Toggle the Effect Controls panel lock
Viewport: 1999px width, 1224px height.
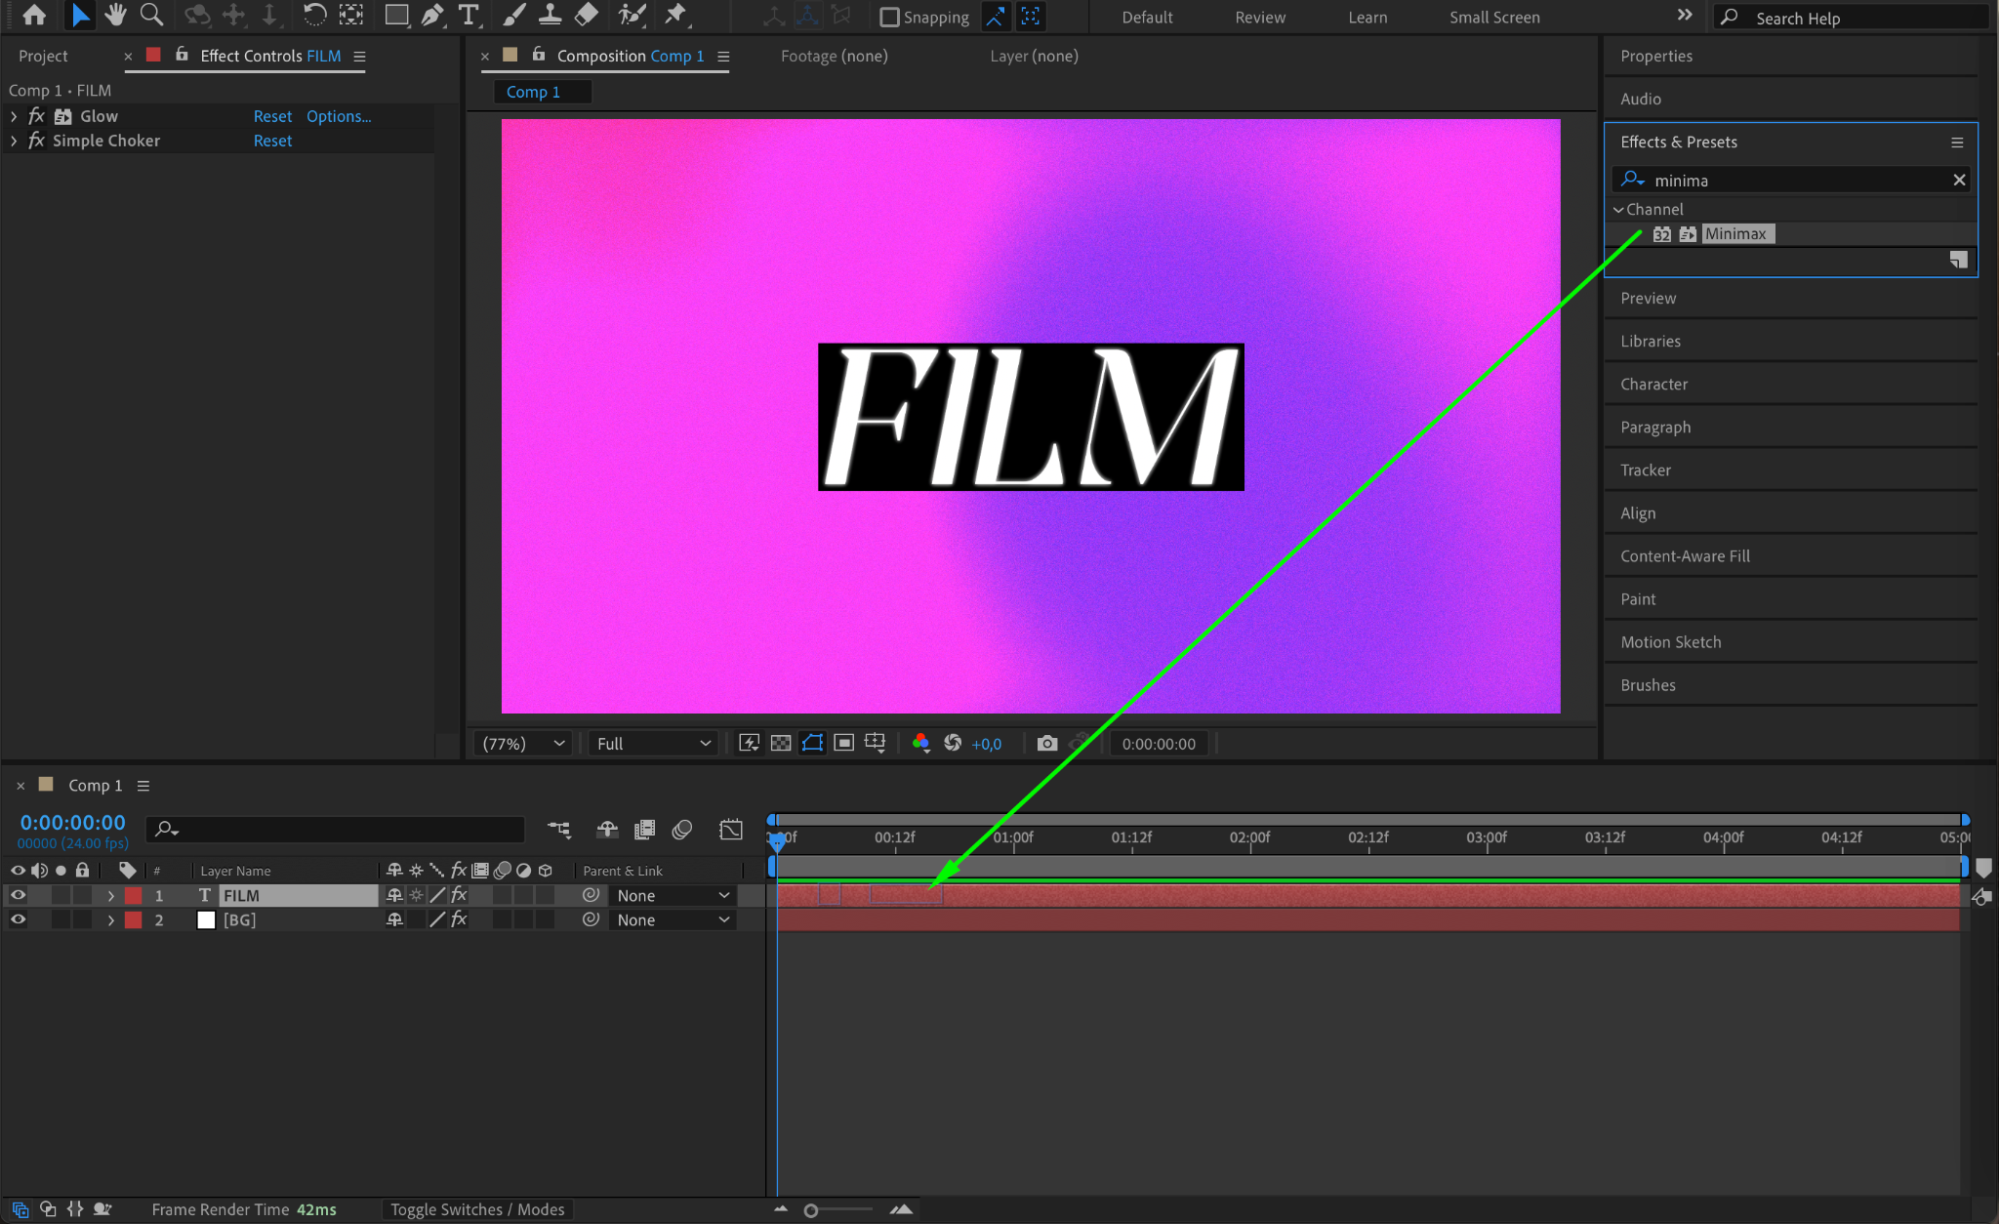pyautogui.click(x=181, y=55)
